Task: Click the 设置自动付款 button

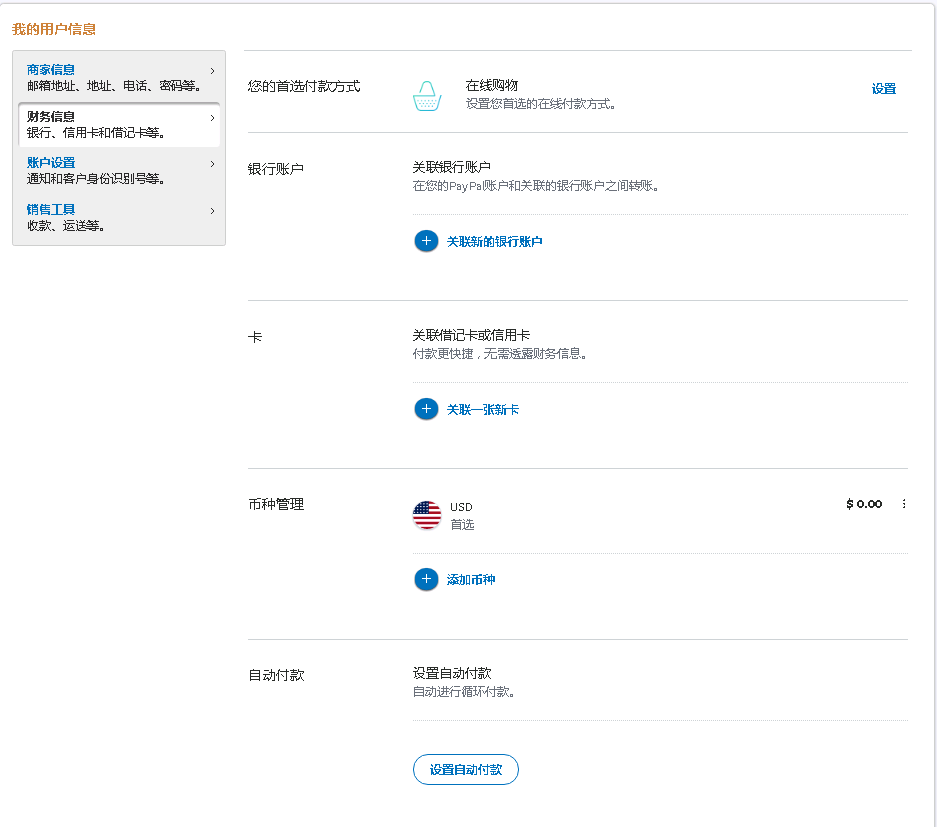Action: (x=465, y=769)
